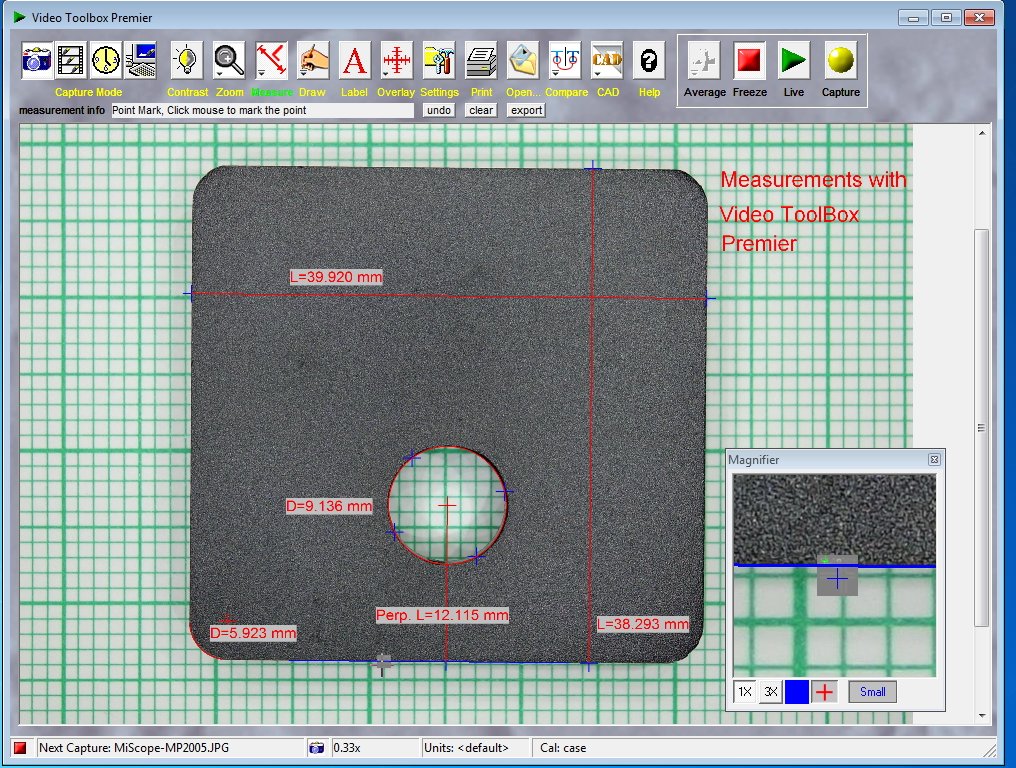The width and height of the screenshot is (1016, 768).
Task: Select the Measure tool
Action: [271, 61]
